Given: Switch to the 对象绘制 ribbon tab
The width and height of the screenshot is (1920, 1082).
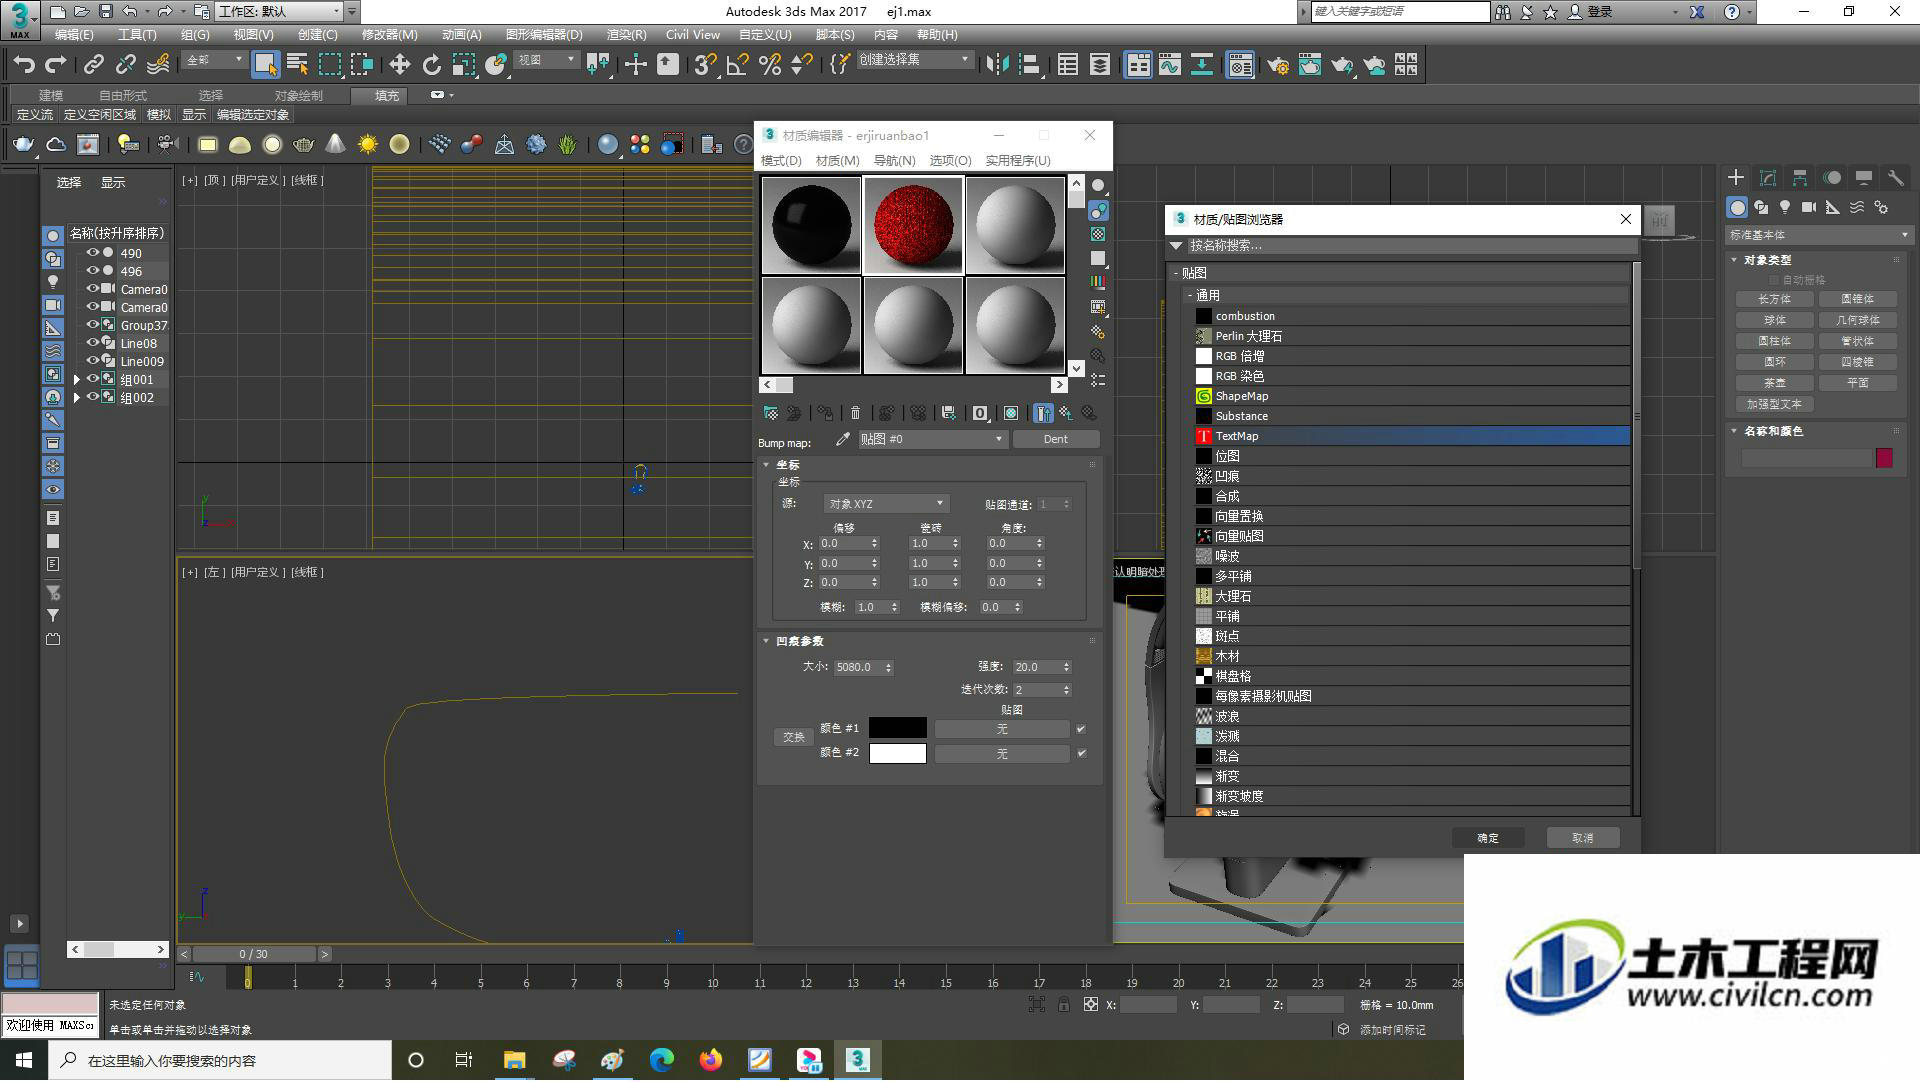Looking at the screenshot, I should 298,95.
